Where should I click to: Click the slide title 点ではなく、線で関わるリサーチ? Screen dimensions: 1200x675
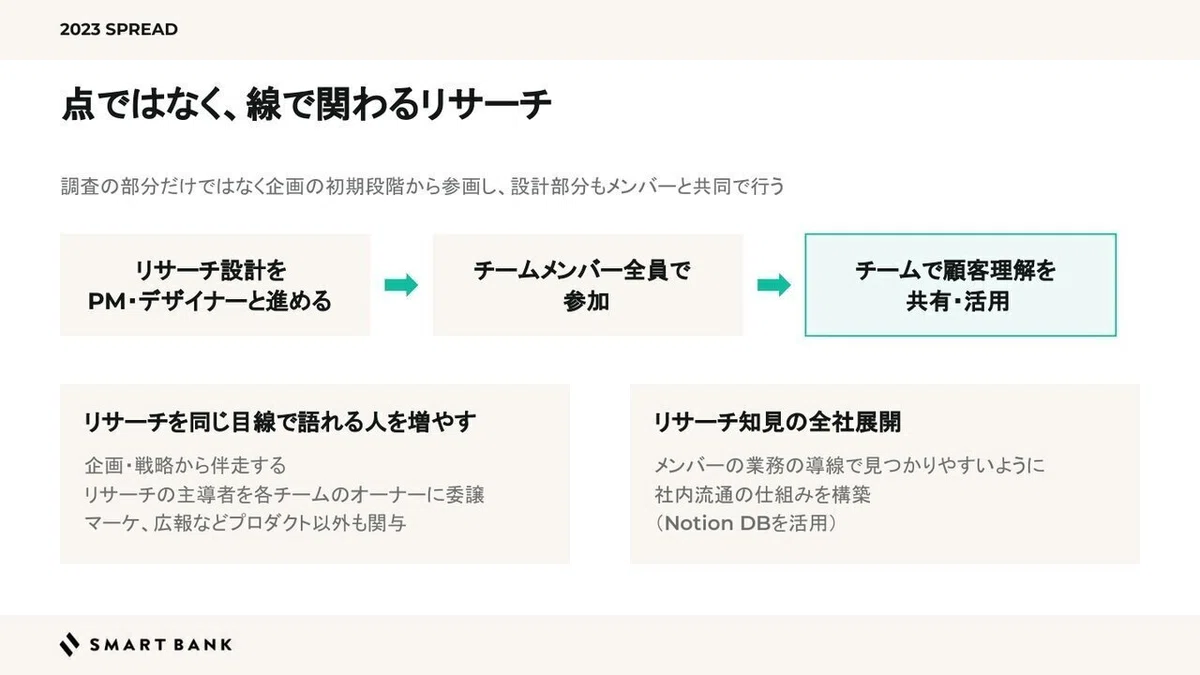[x=306, y=106]
